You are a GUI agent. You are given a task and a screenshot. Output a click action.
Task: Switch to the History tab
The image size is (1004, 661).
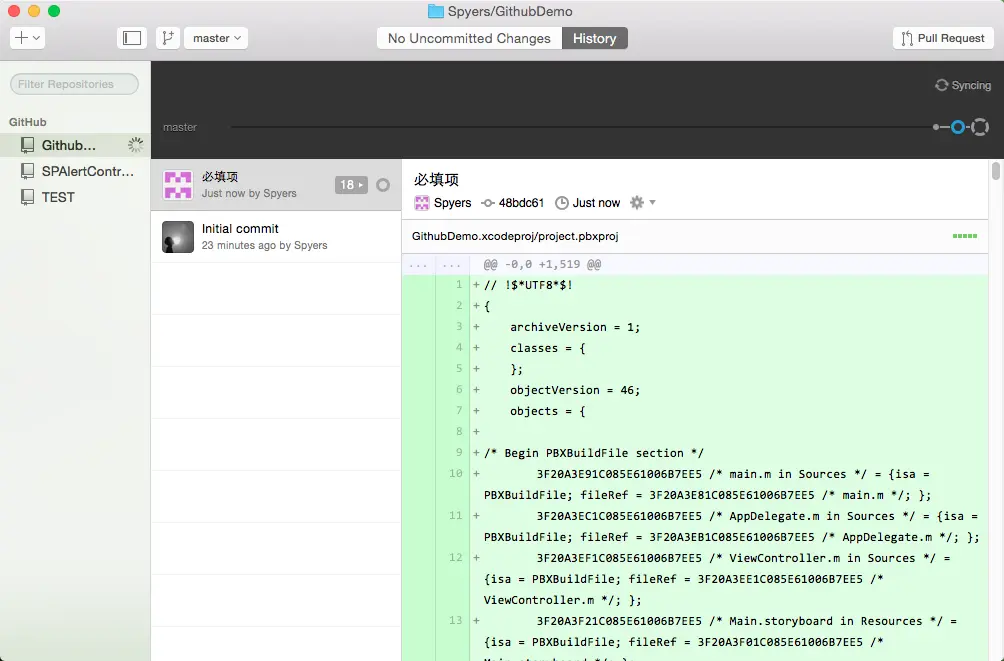595,38
